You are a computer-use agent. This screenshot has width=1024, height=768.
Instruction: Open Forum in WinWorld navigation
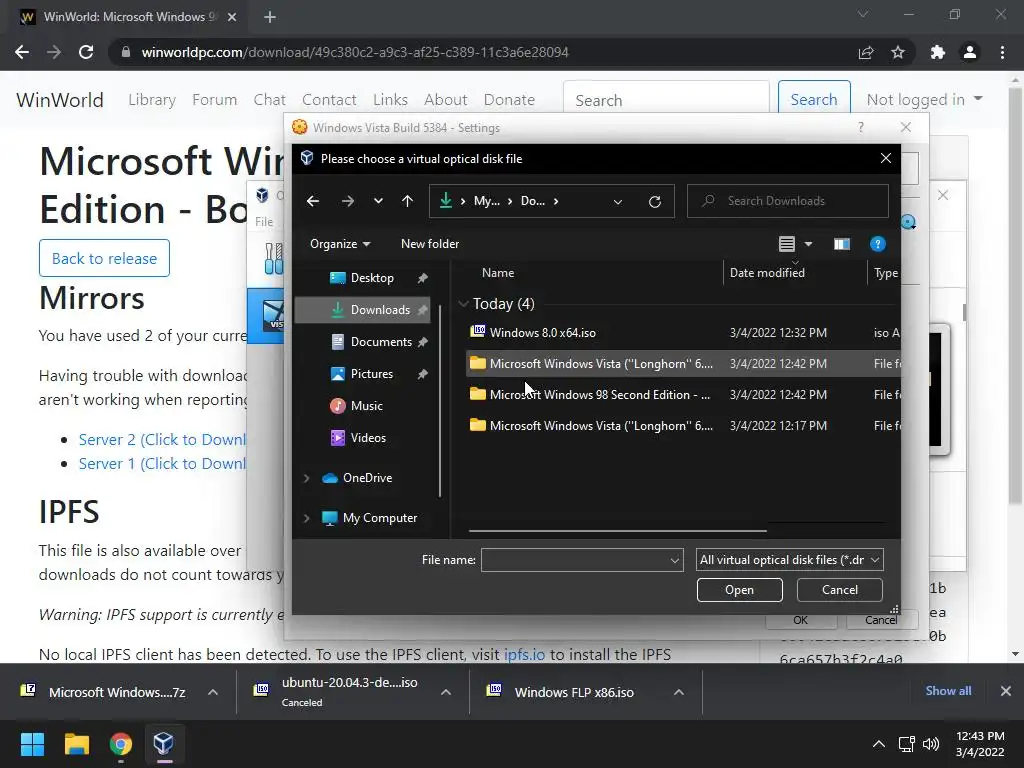(x=214, y=100)
